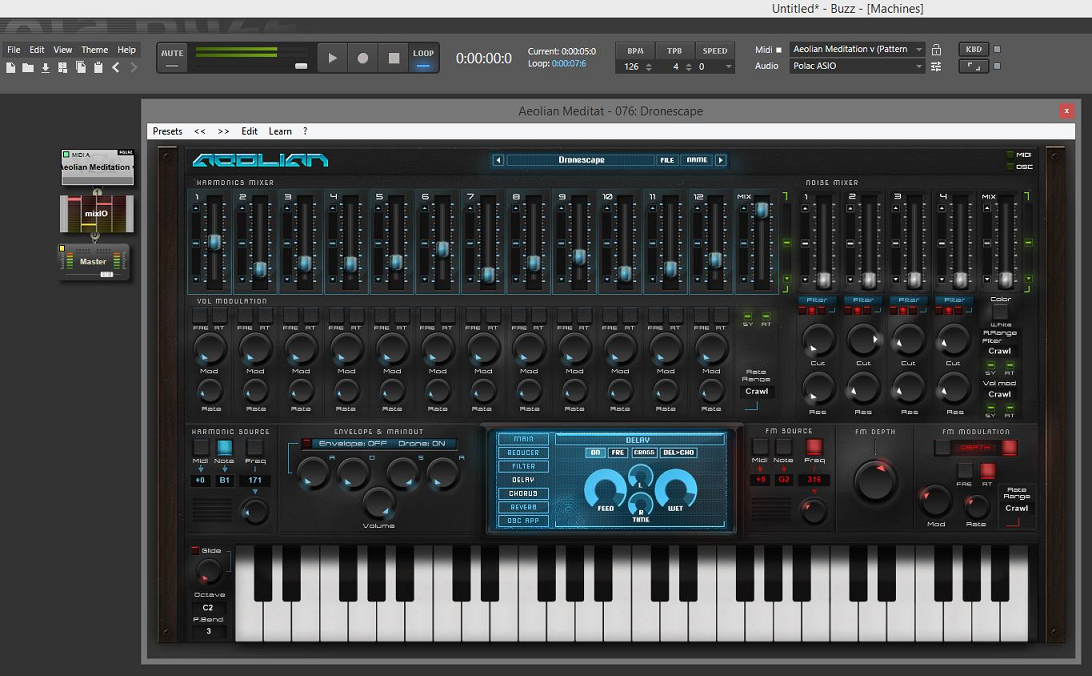Stop playback with the Stop button
Screen dimensions: 1092x676
pos(393,58)
